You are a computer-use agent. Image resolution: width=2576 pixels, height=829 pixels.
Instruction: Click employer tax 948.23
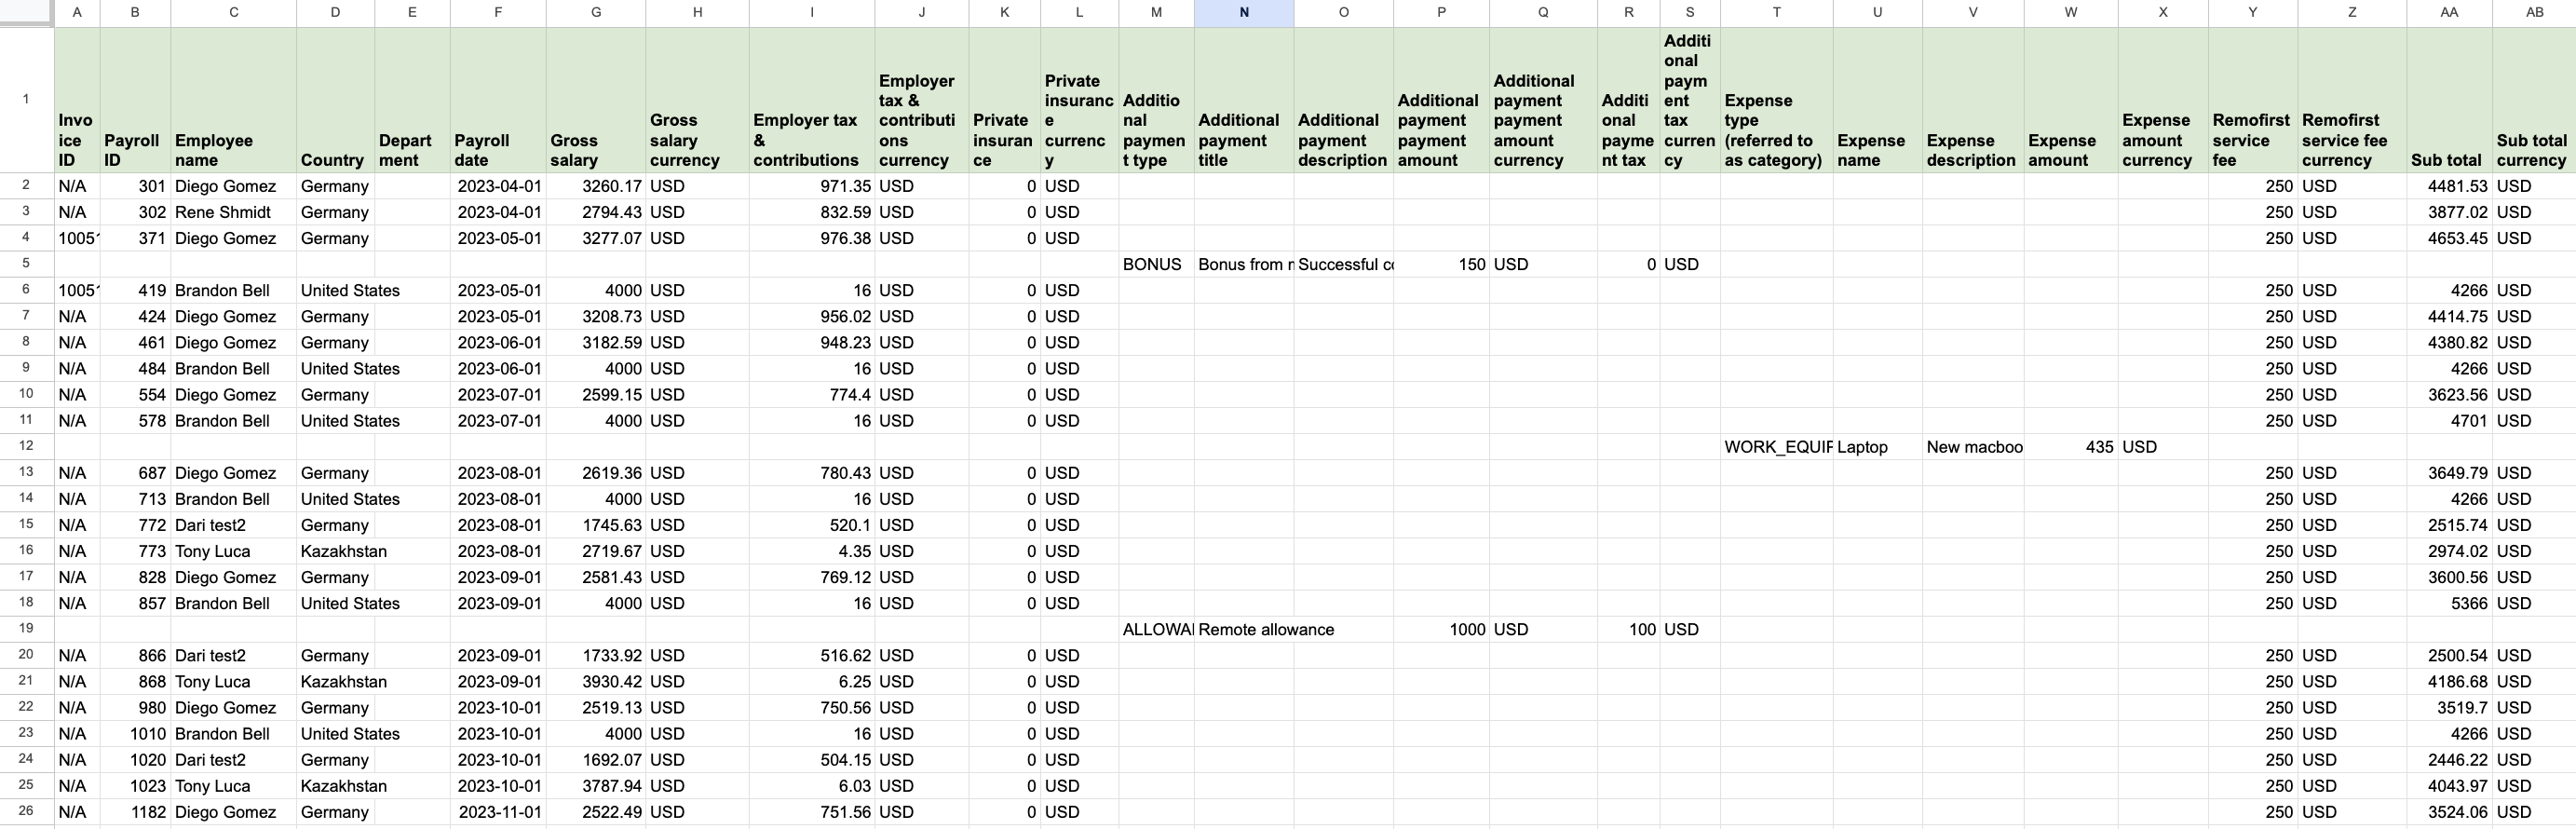811,342
